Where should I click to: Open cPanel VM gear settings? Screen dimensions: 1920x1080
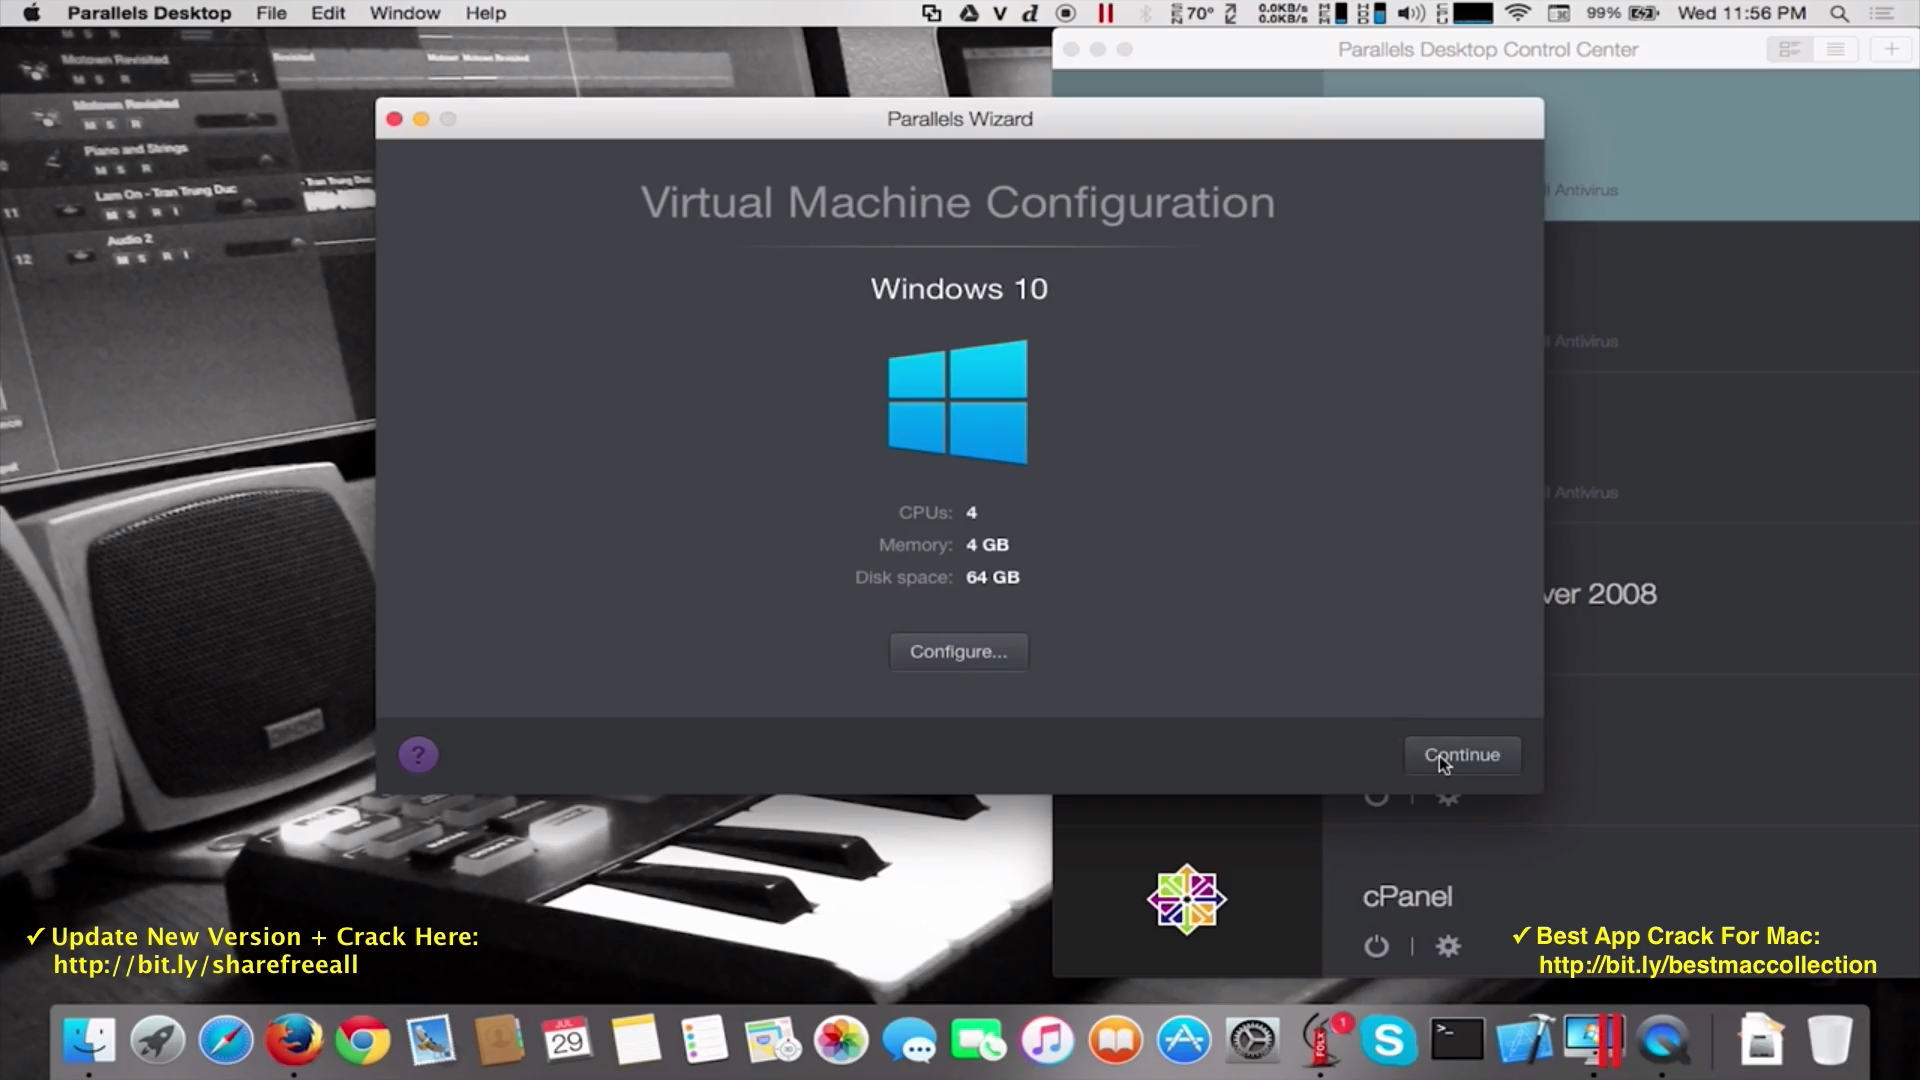click(x=1447, y=946)
